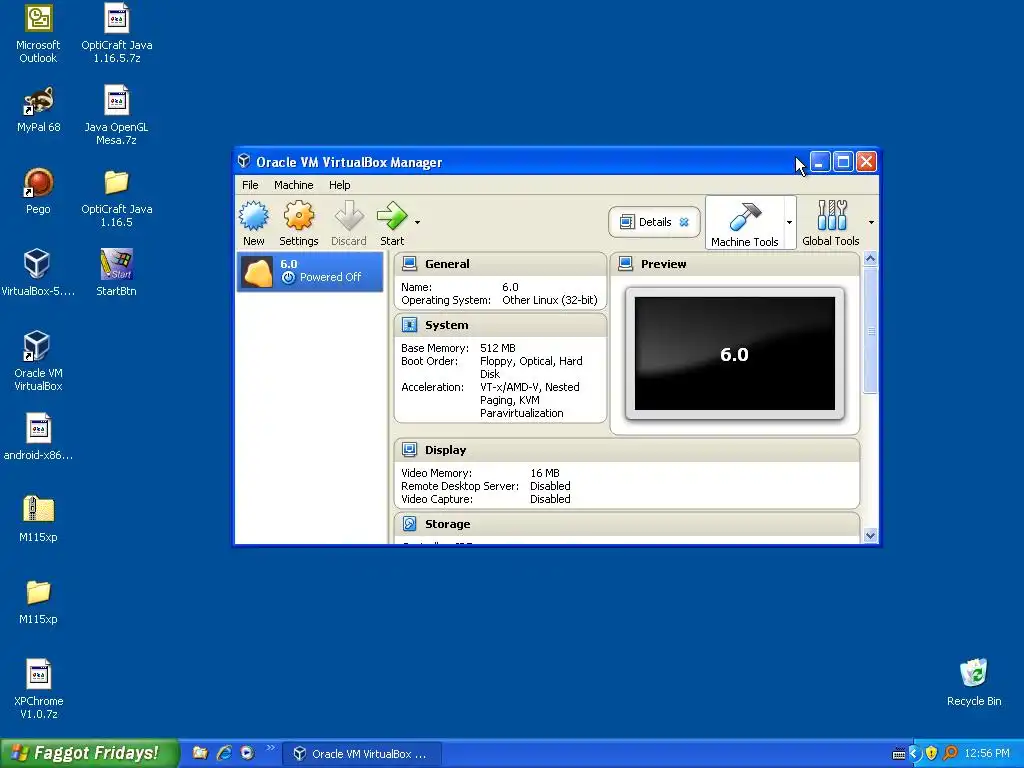Click the Display section screen icon
Viewport: 1024px width, 768px height.
[x=409, y=450]
